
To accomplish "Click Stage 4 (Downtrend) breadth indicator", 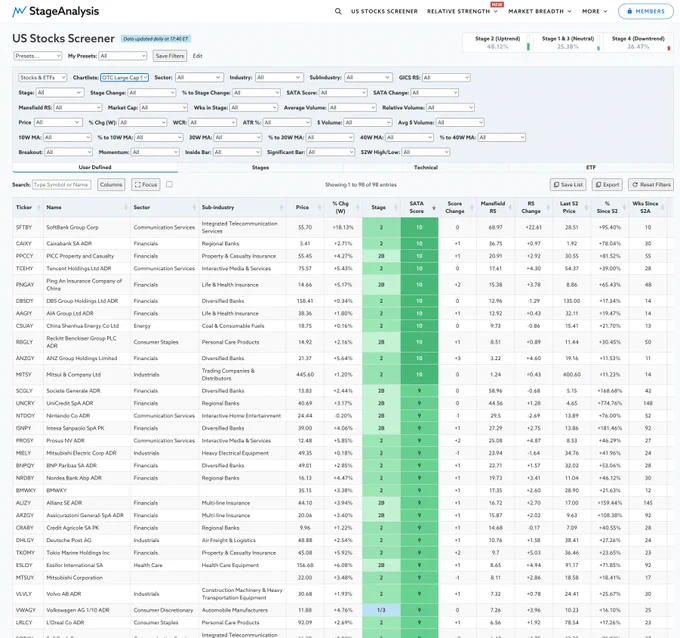I will 638,43.
